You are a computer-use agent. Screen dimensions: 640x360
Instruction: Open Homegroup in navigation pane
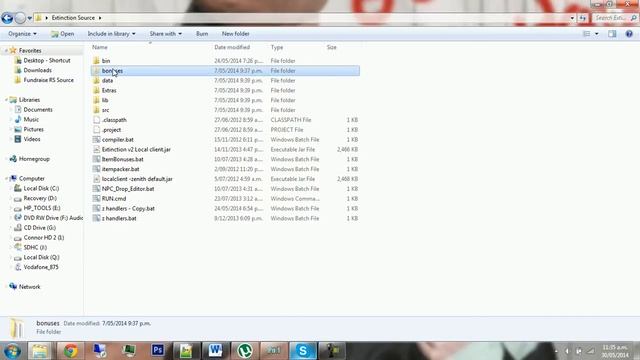[x=34, y=159]
